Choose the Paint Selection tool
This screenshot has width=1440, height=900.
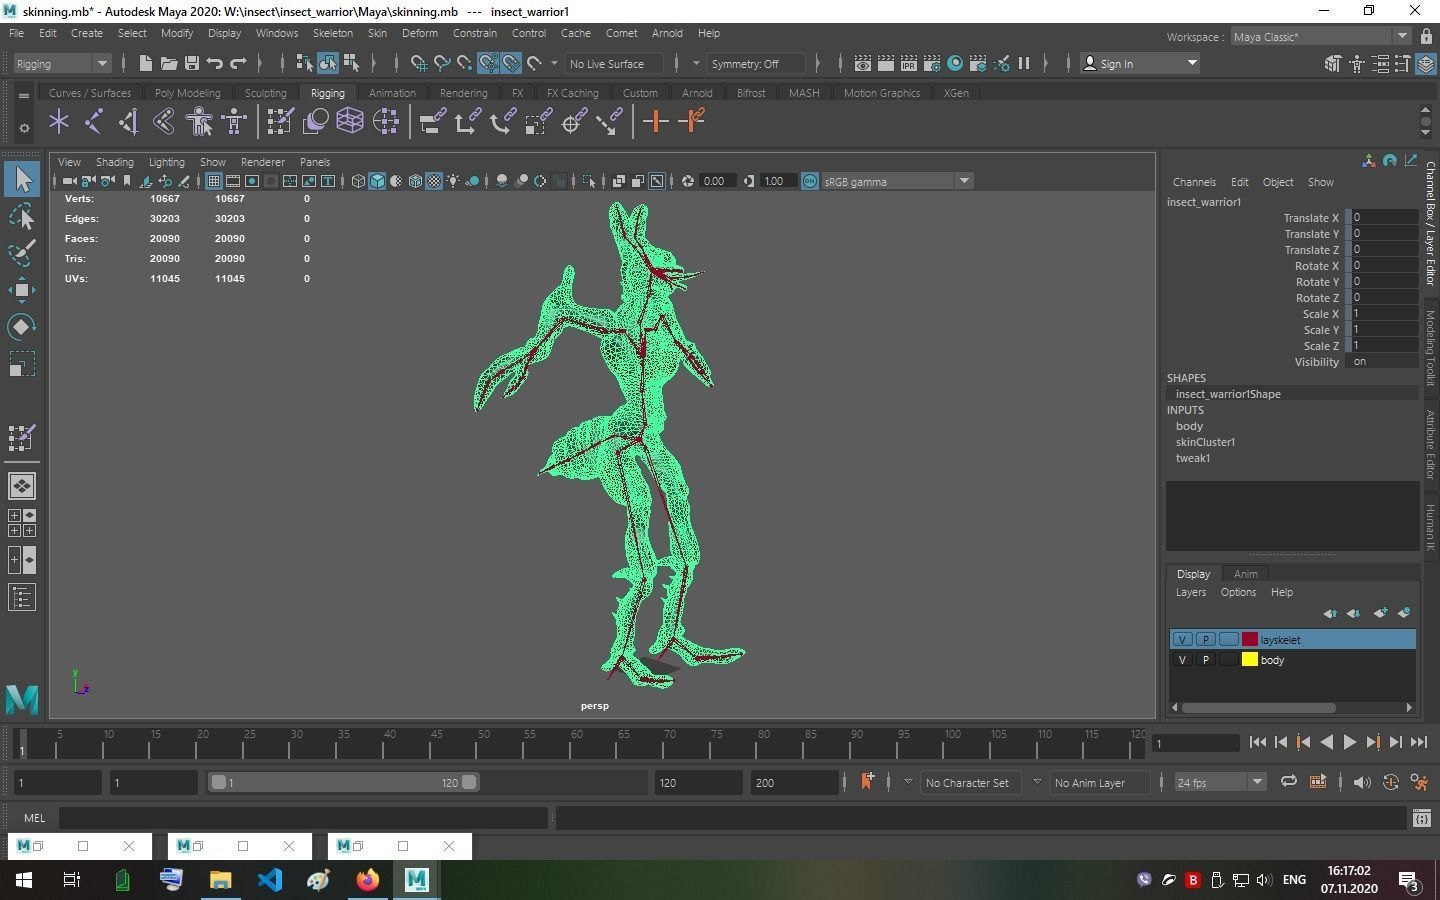pyautogui.click(x=21, y=253)
